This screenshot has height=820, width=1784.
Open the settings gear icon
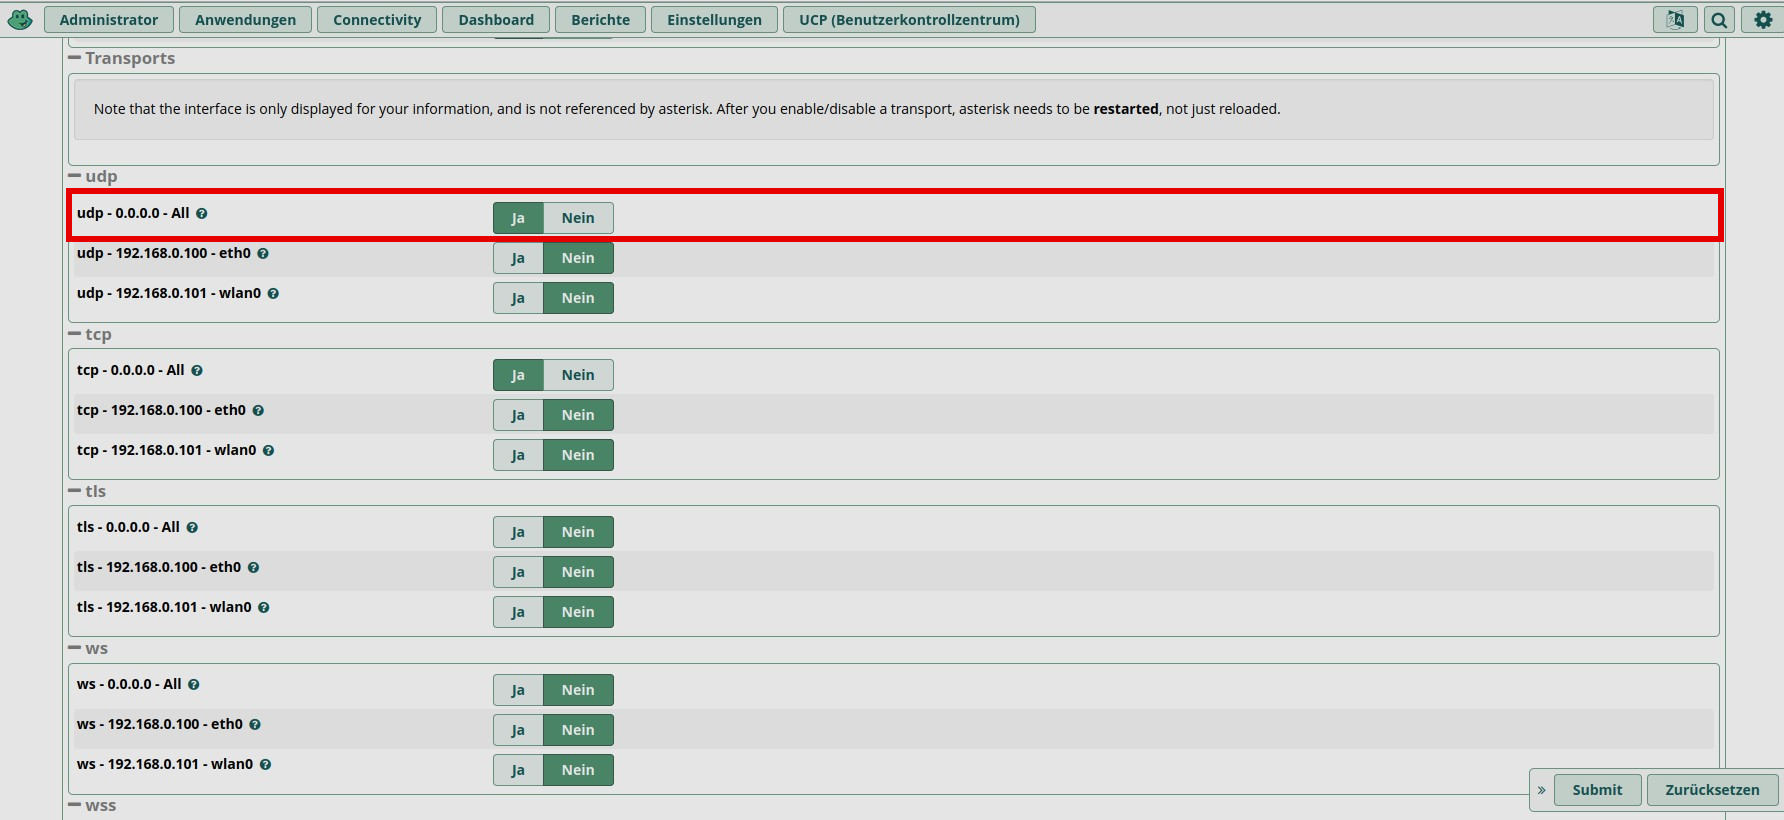[x=1762, y=19]
